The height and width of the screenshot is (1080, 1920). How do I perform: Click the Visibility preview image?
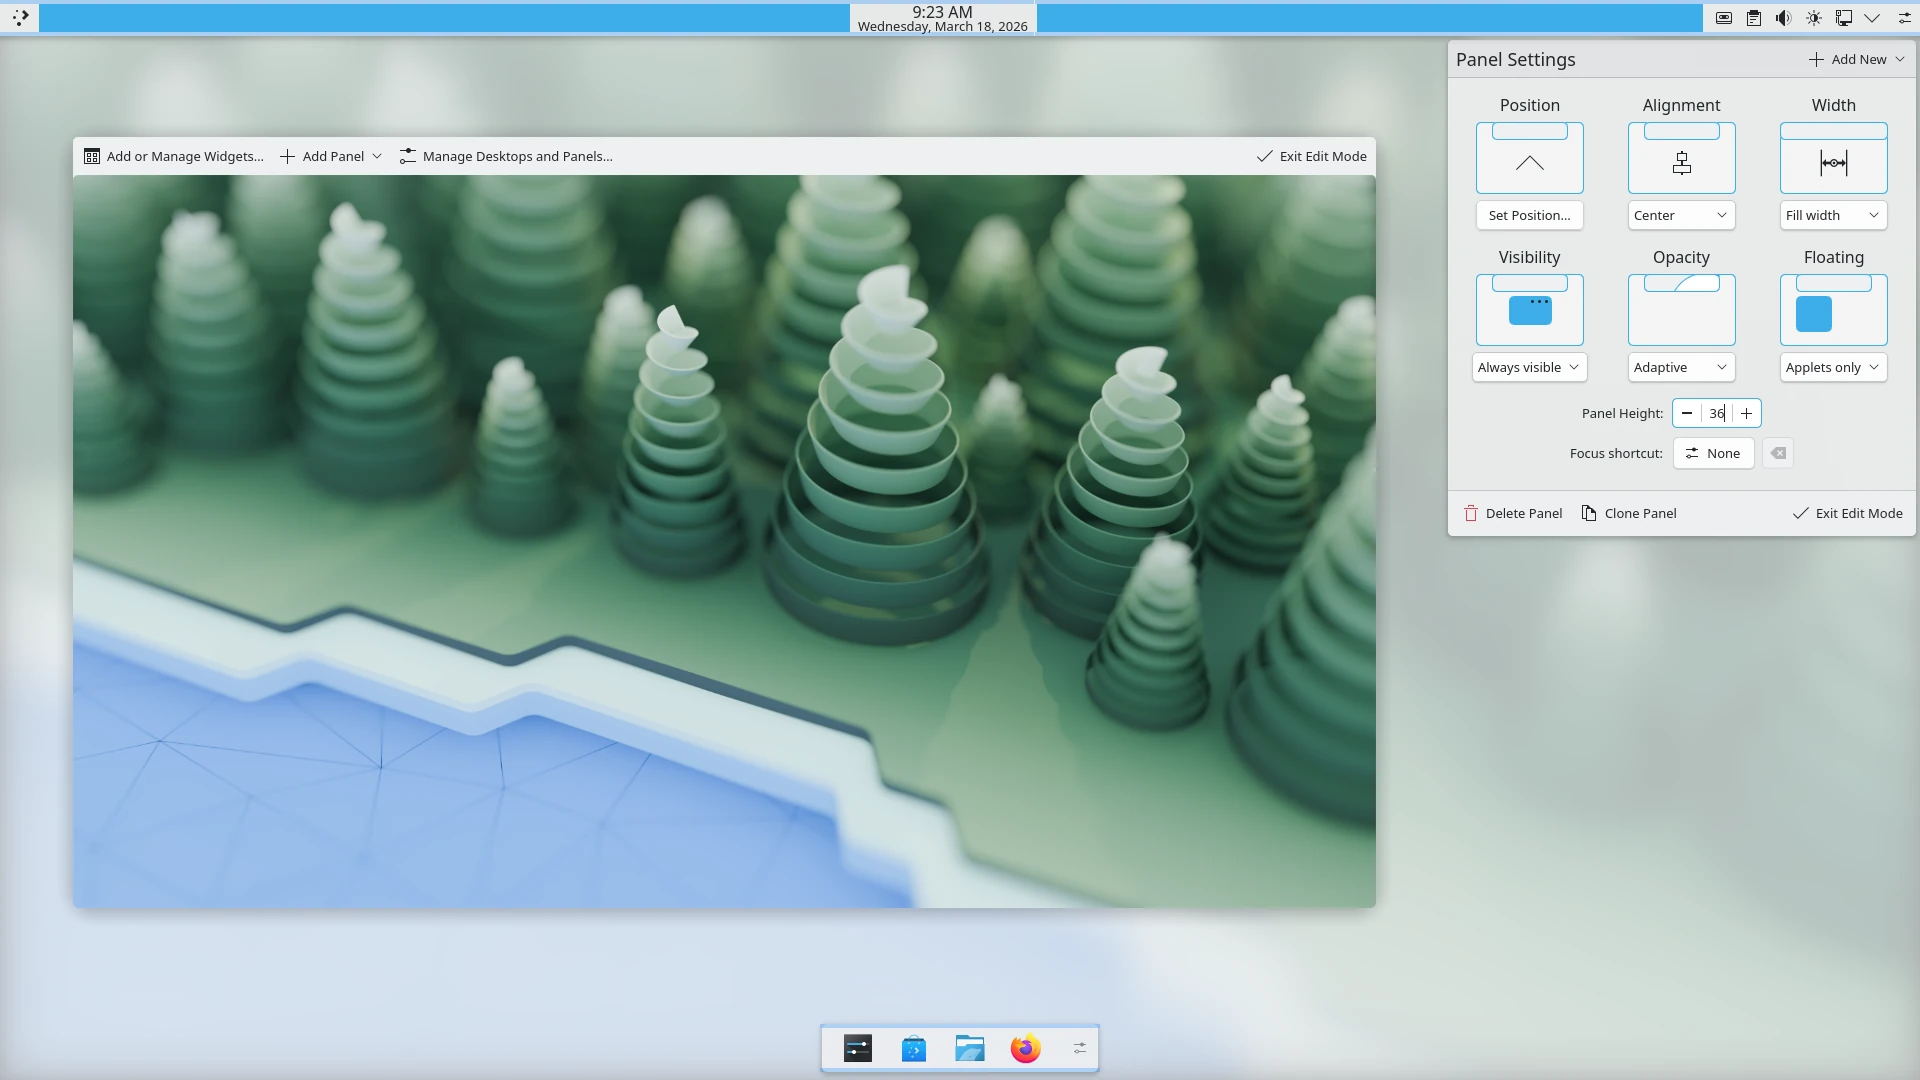[1530, 310]
